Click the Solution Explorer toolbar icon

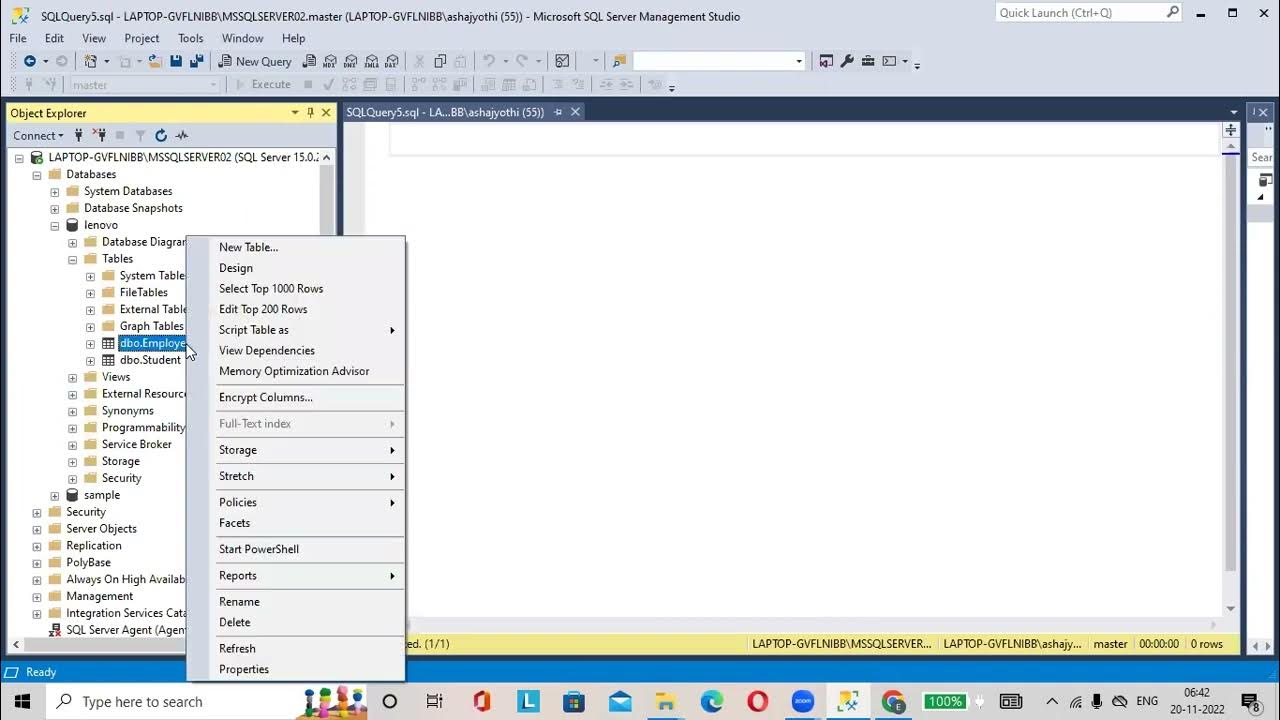pyautogui.click(x=826, y=61)
